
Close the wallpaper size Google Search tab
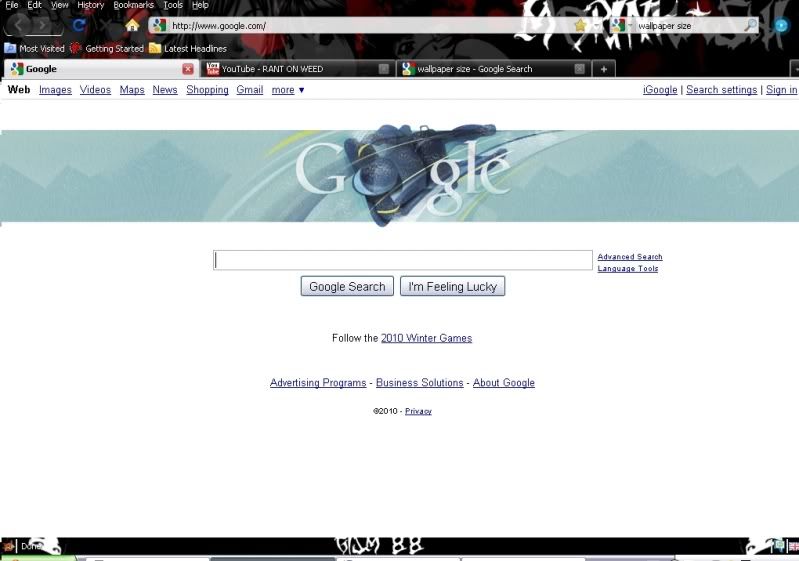tap(579, 69)
